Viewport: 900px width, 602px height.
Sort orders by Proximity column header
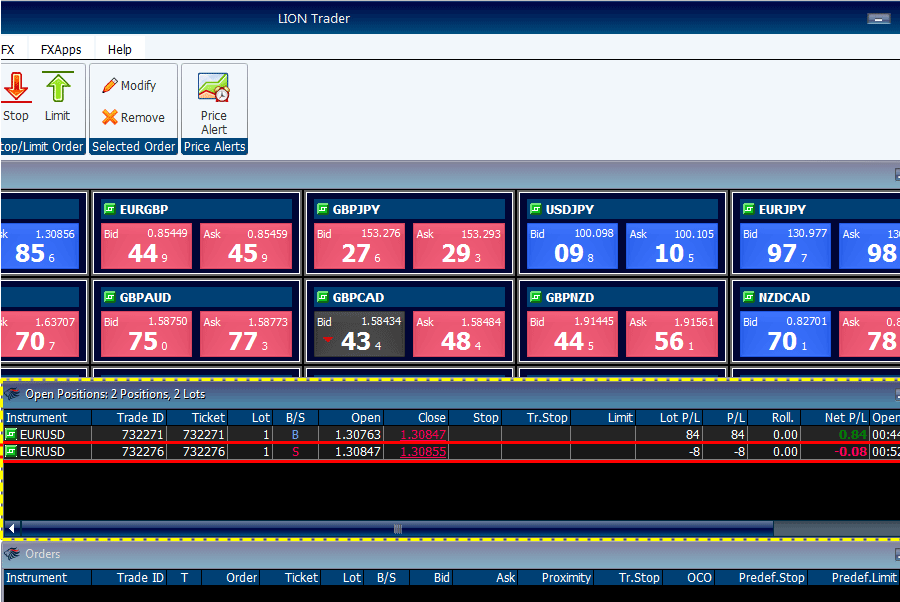[567, 578]
